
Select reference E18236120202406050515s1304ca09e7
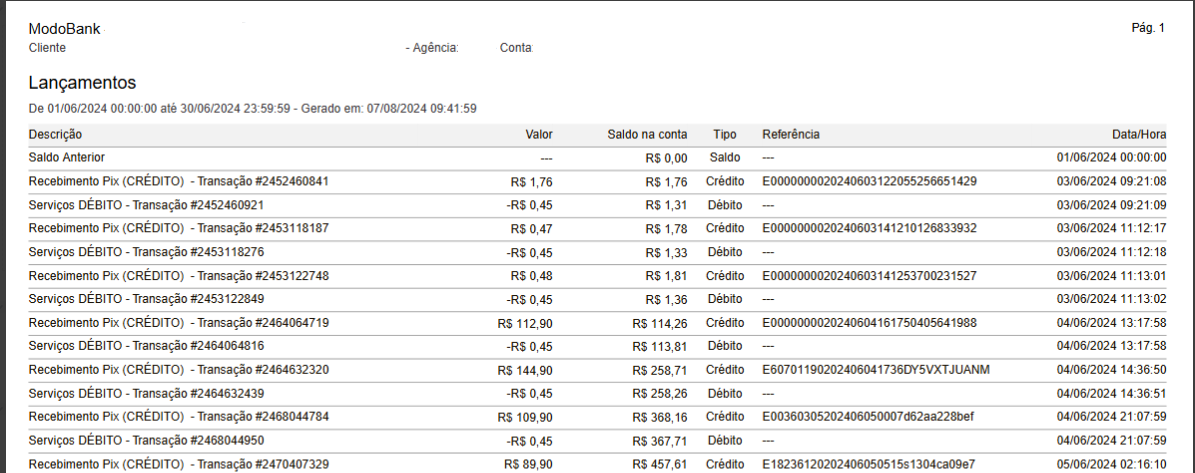coord(869,463)
